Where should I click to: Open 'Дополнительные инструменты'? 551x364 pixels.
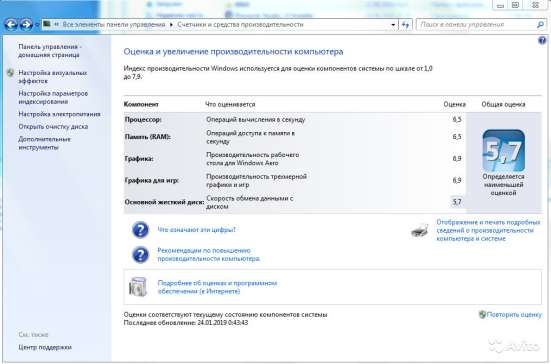coord(44,143)
